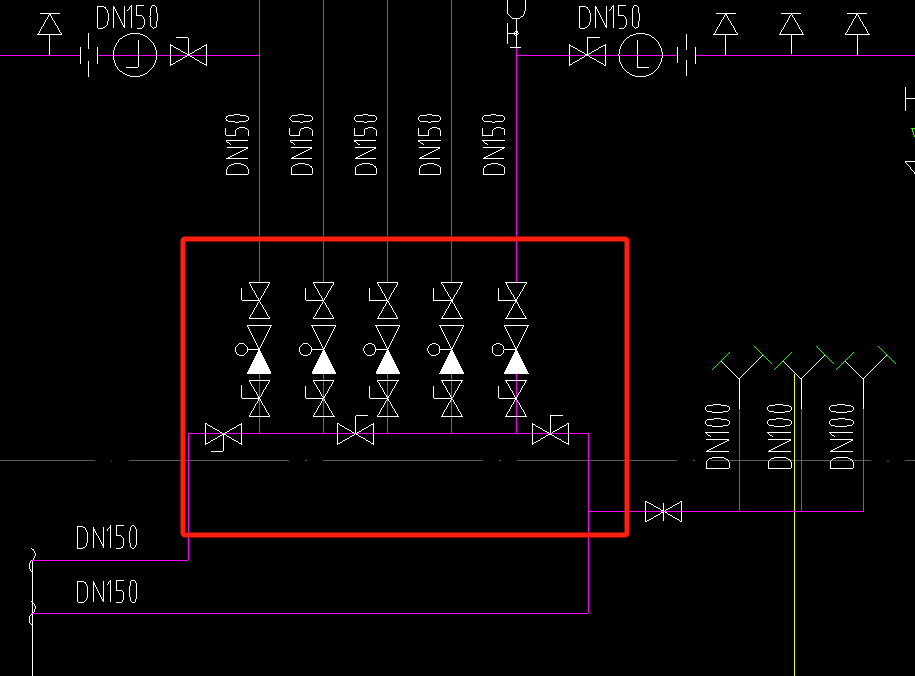Select the lower horizontal DN150 label at bottom left
This screenshot has height=676, width=915.
pyautogui.click(x=107, y=592)
